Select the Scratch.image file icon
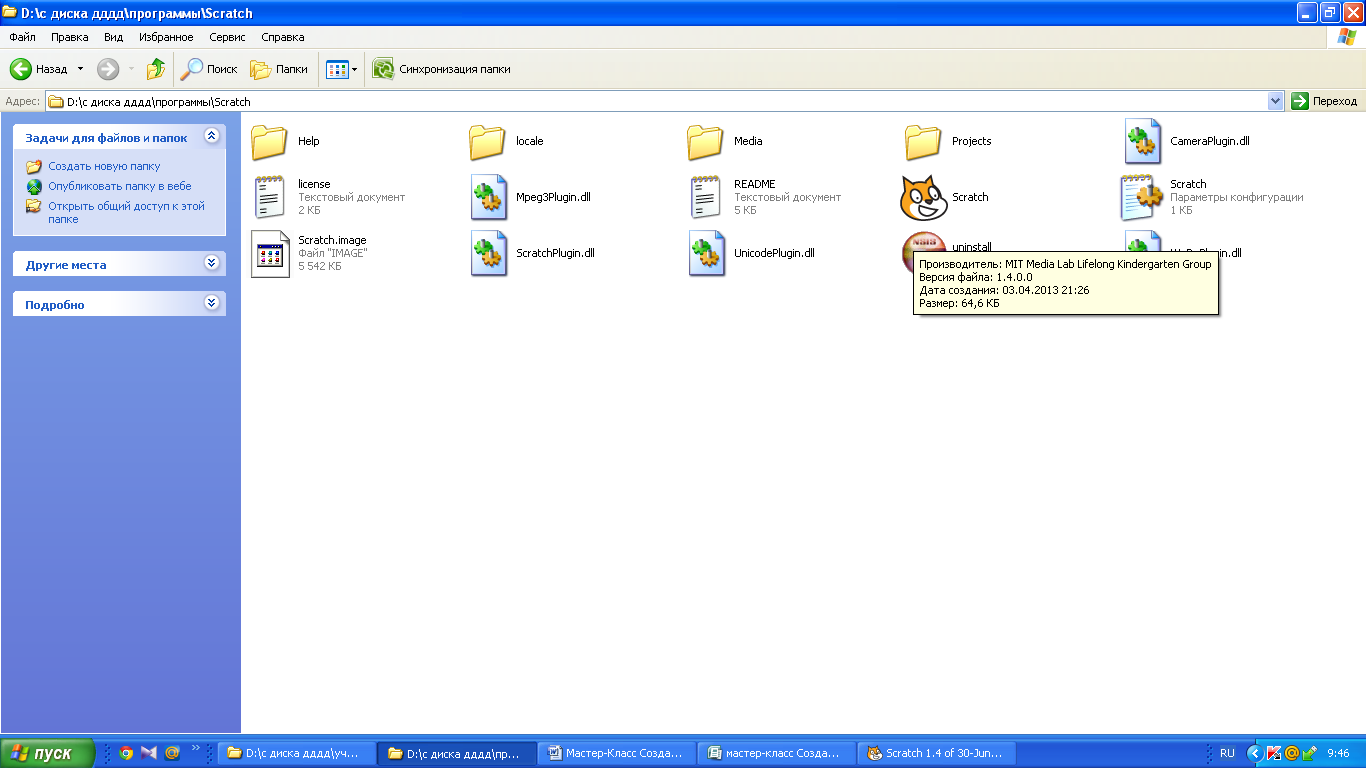The height and width of the screenshot is (768, 1366). pos(270,254)
